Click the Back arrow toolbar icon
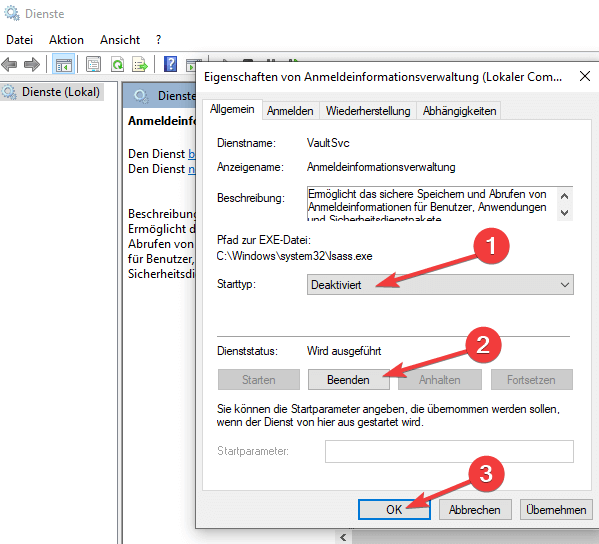599x544 pixels. point(9,64)
